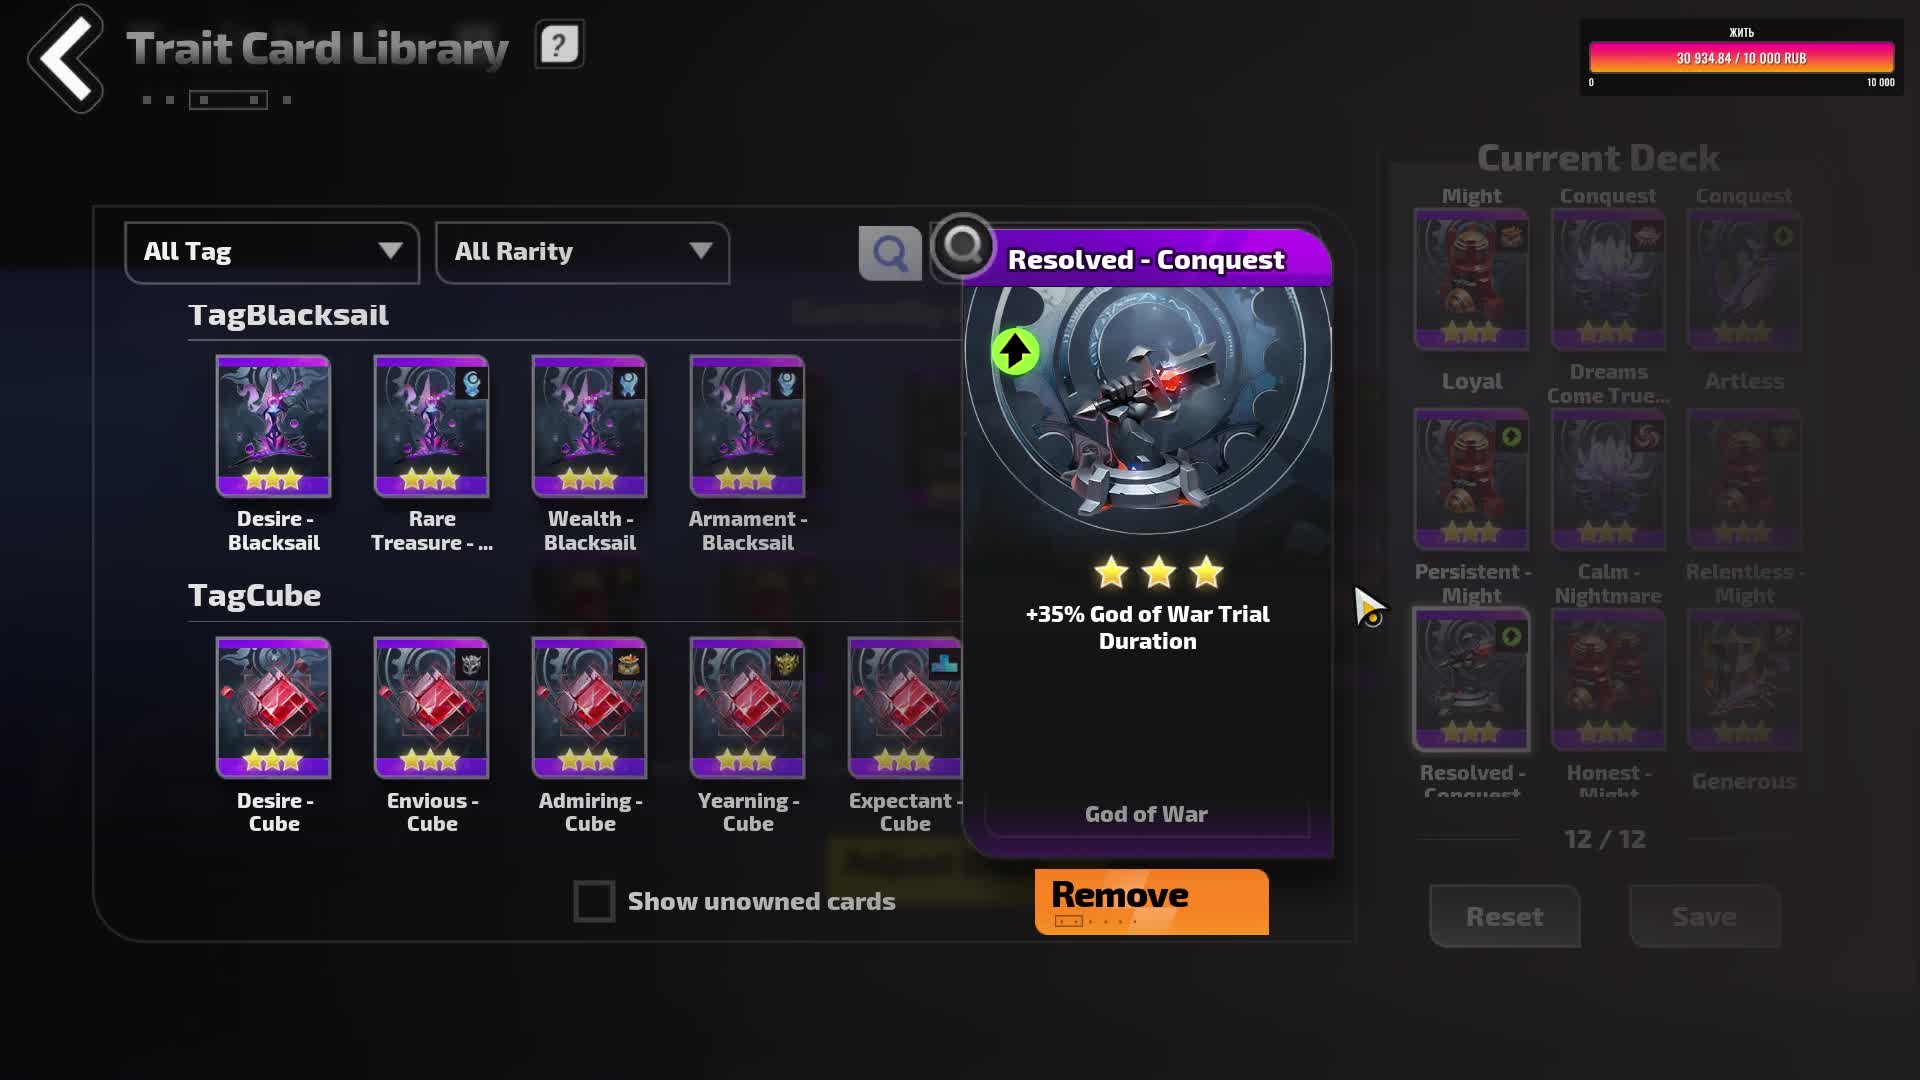Click the All Rarity dropdown arrow
Screen dimensions: 1920x1080
coord(701,251)
